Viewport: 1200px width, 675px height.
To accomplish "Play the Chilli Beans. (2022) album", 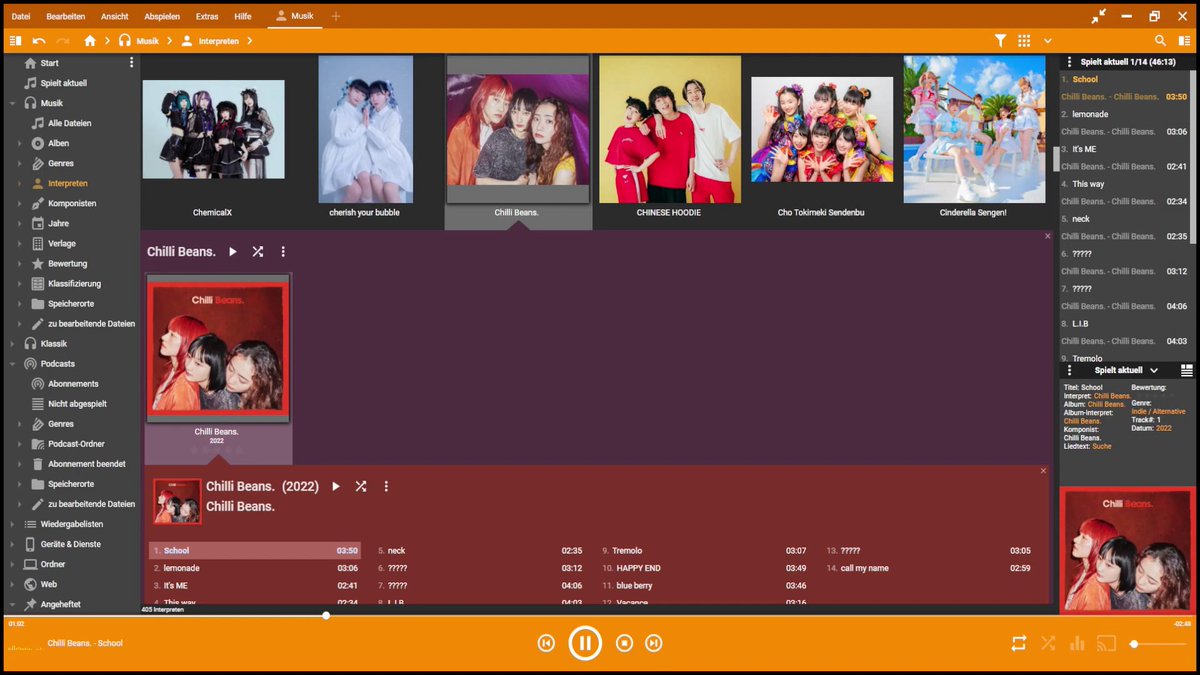I will coord(336,486).
